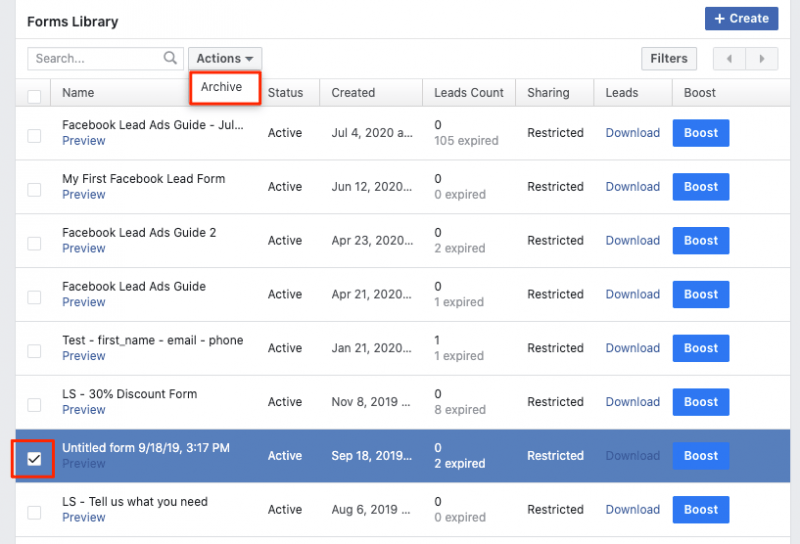Preview Untitled form 9/18/19
This screenshot has width=800, height=544.
point(84,463)
